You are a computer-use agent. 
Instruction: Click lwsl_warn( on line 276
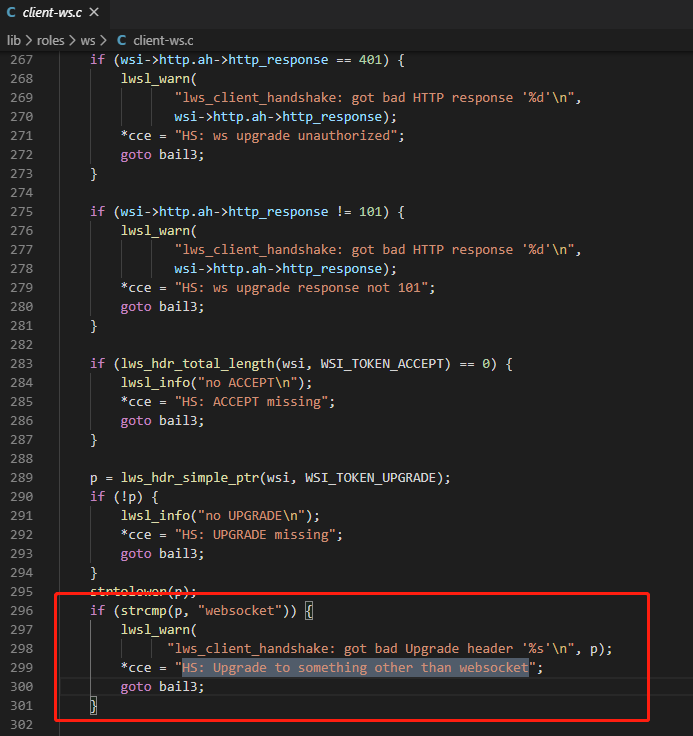point(159,231)
